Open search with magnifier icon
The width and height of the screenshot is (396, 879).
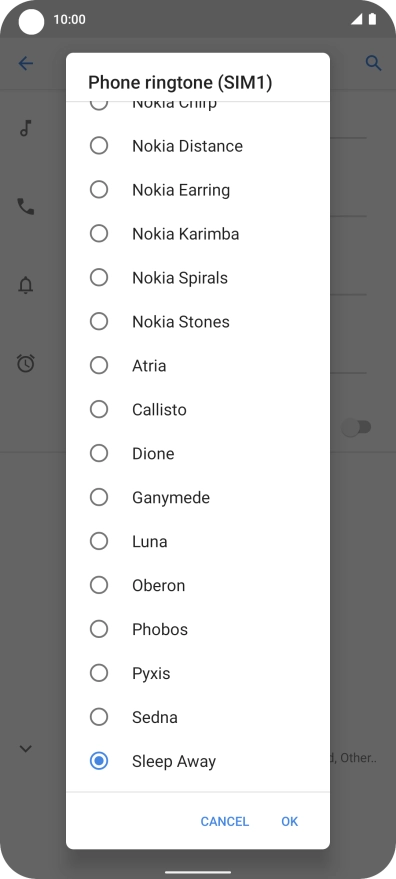coord(374,63)
